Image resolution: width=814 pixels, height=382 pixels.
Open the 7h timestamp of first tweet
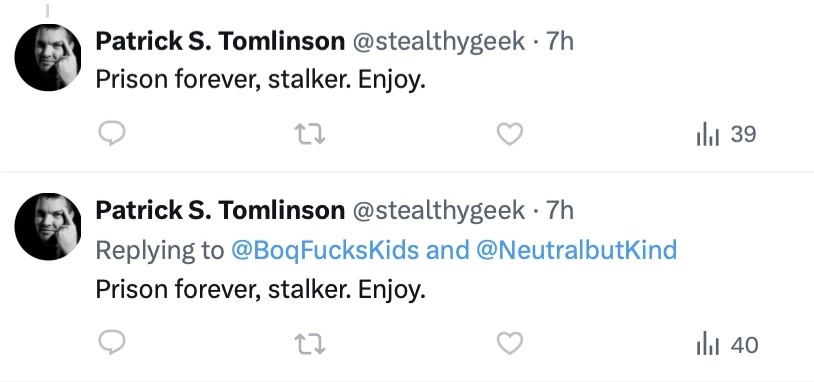coord(560,41)
